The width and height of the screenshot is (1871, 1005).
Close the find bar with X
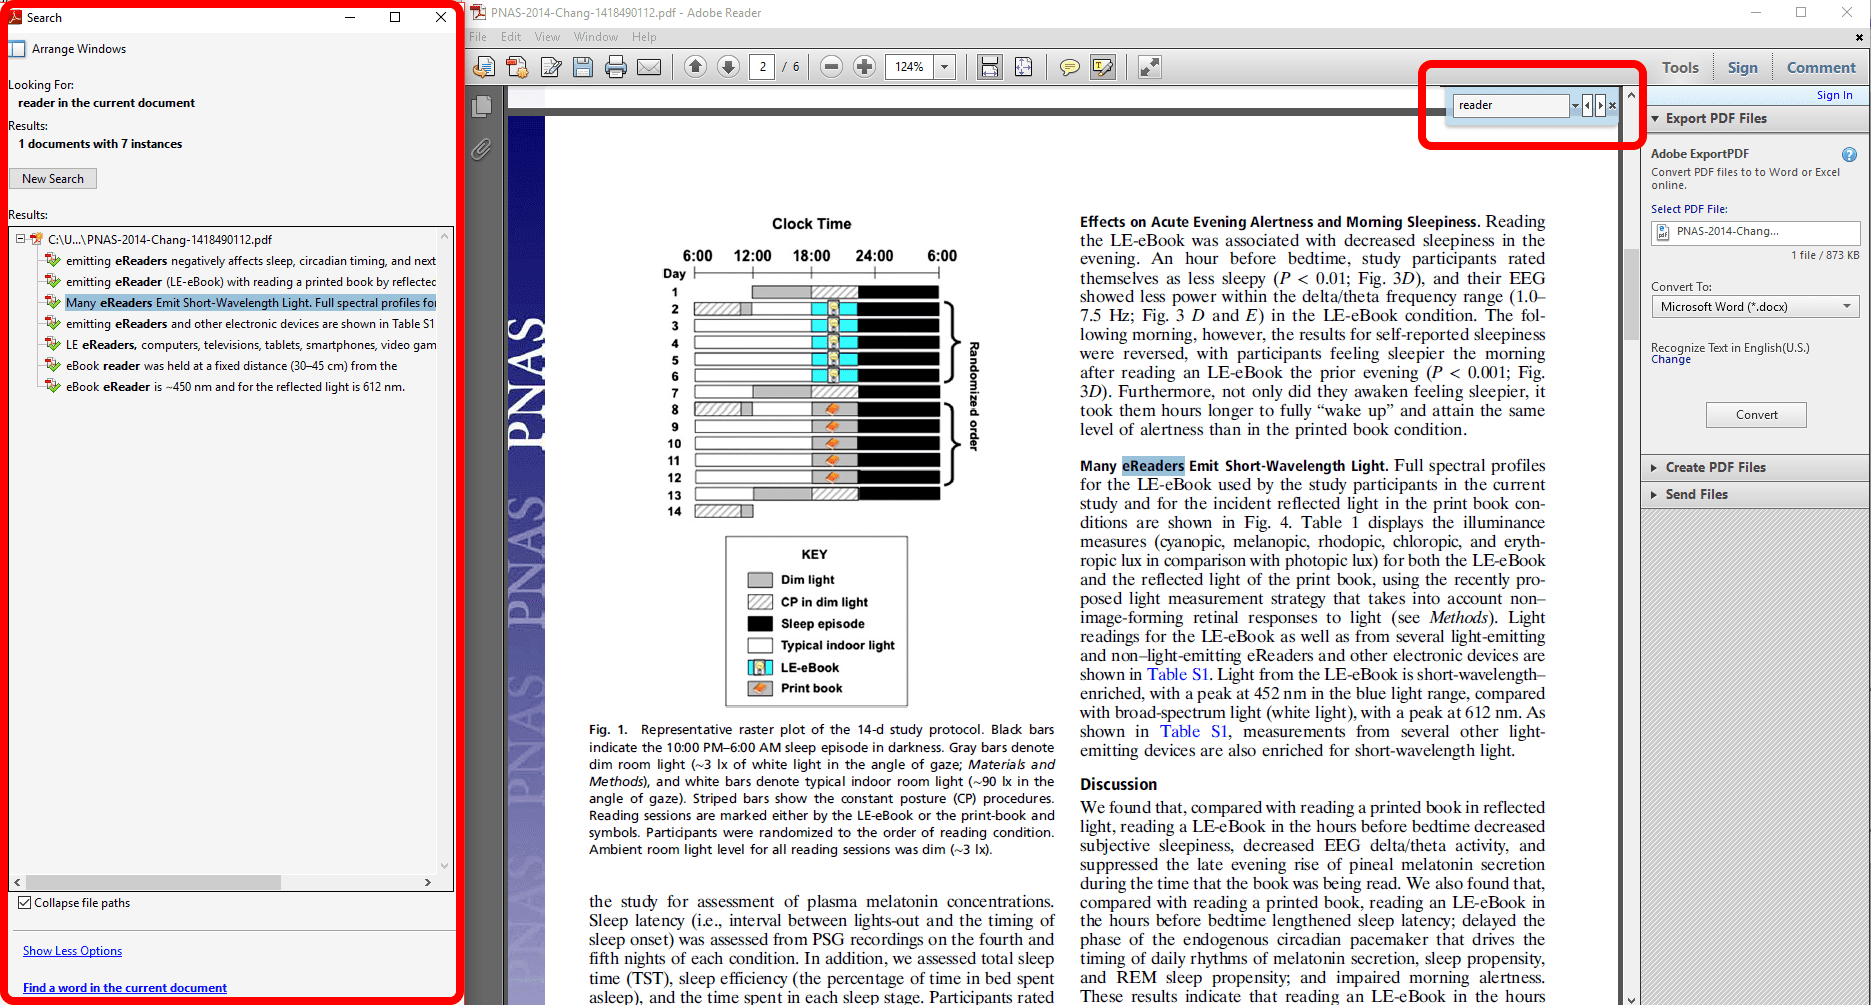[1612, 105]
